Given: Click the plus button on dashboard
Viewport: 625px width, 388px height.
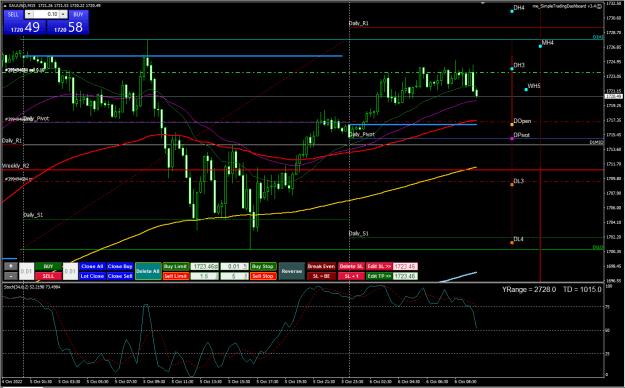Looking at the screenshot, I should (x=11, y=266).
